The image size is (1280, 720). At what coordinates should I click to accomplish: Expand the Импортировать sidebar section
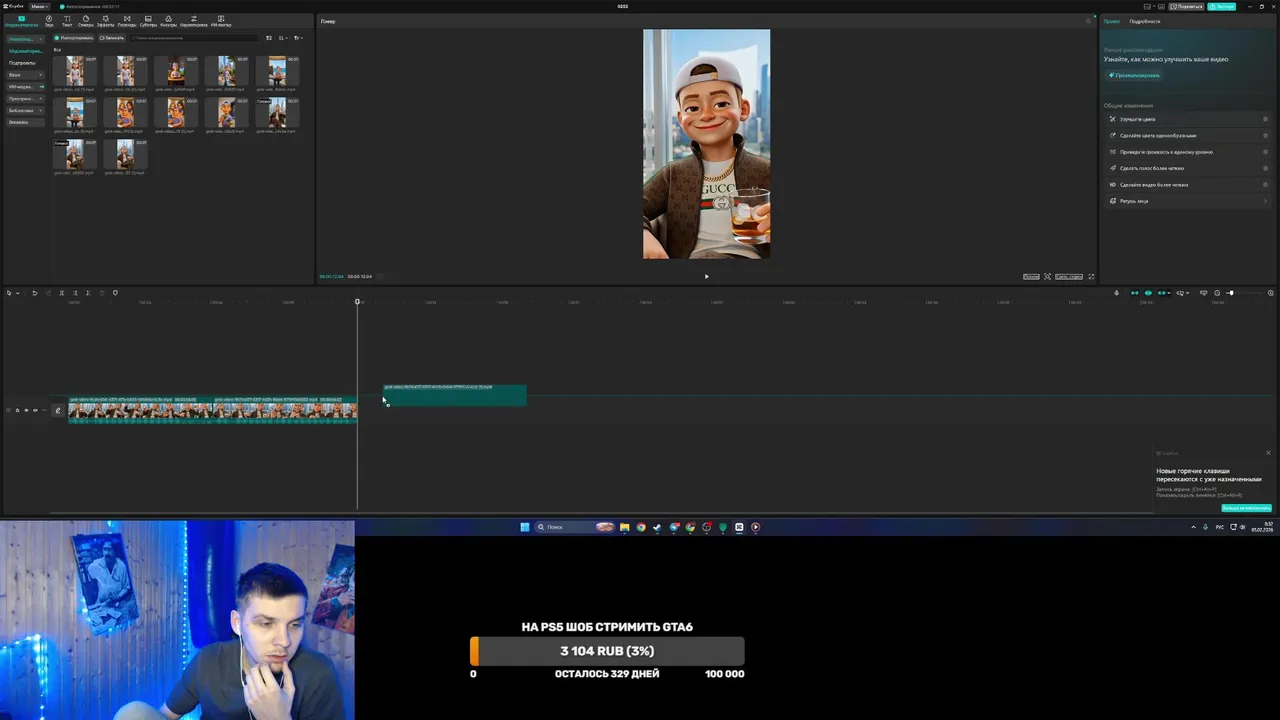tap(25, 39)
